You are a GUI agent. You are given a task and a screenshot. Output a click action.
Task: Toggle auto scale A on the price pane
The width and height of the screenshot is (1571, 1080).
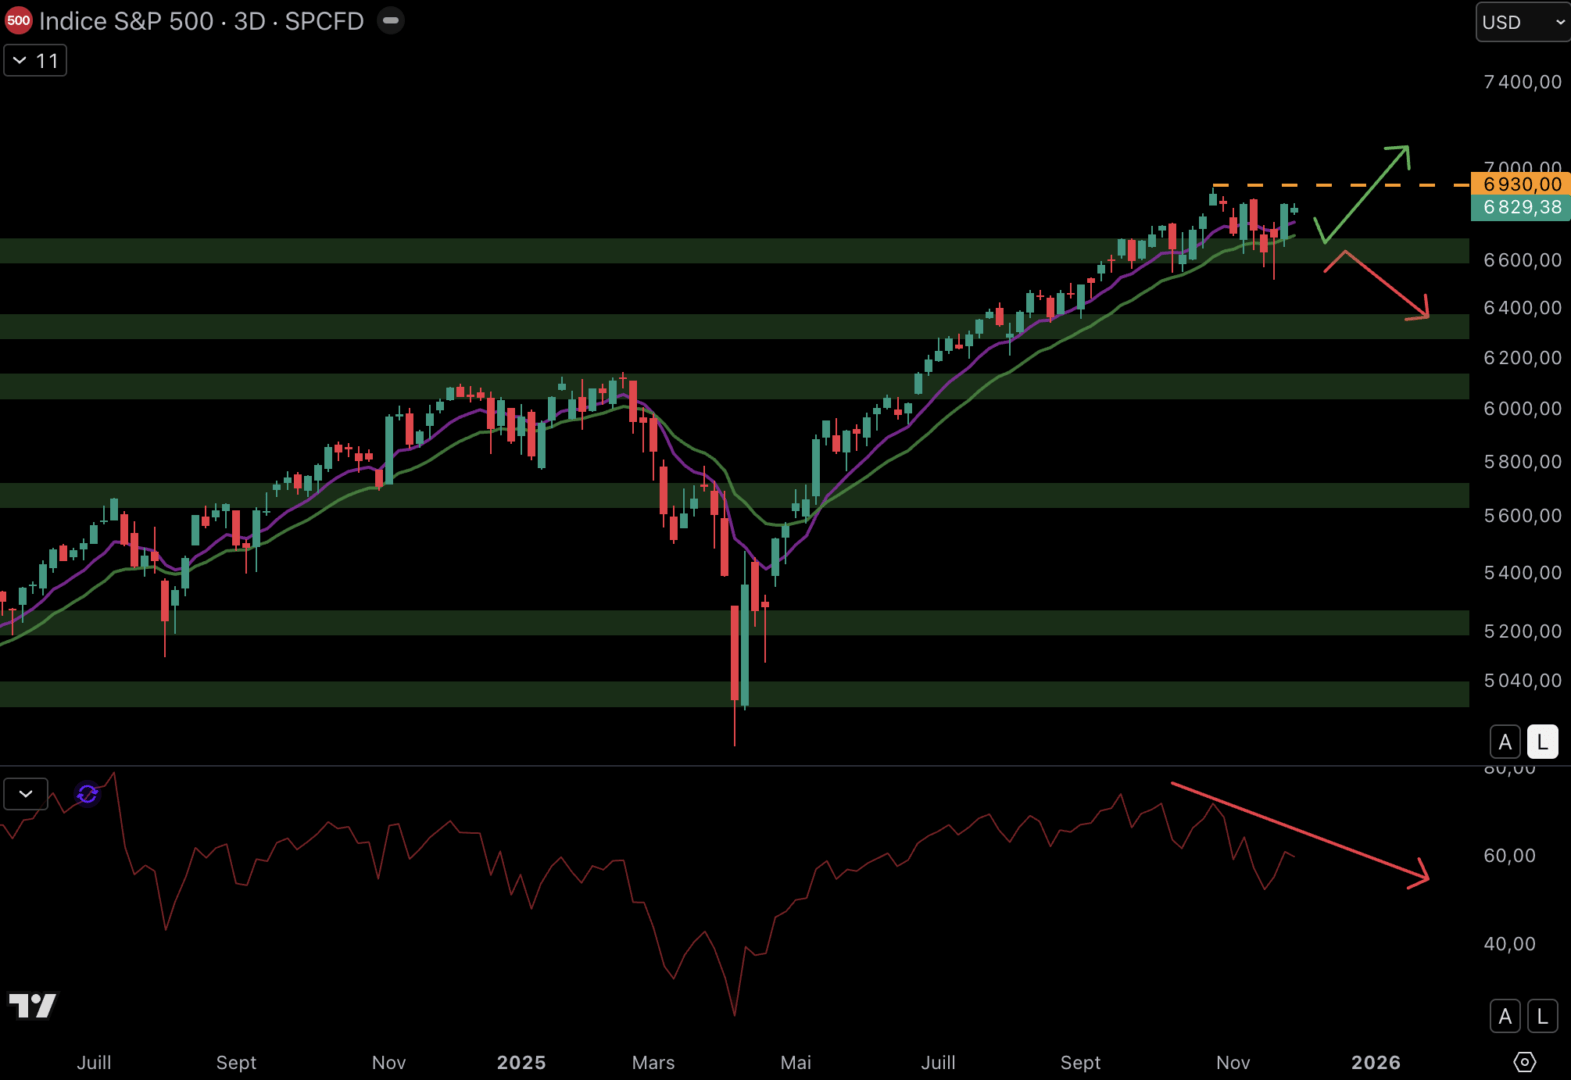(x=1504, y=742)
